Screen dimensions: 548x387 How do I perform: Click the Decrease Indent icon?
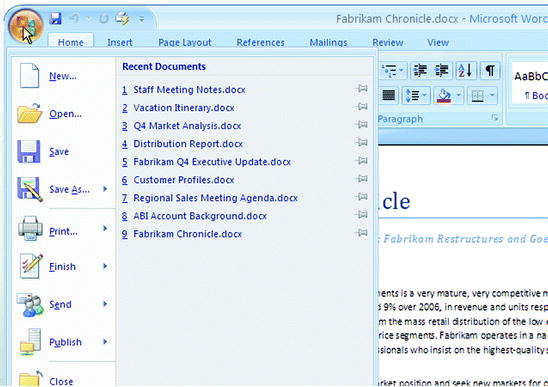pyautogui.click(x=420, y=71)
